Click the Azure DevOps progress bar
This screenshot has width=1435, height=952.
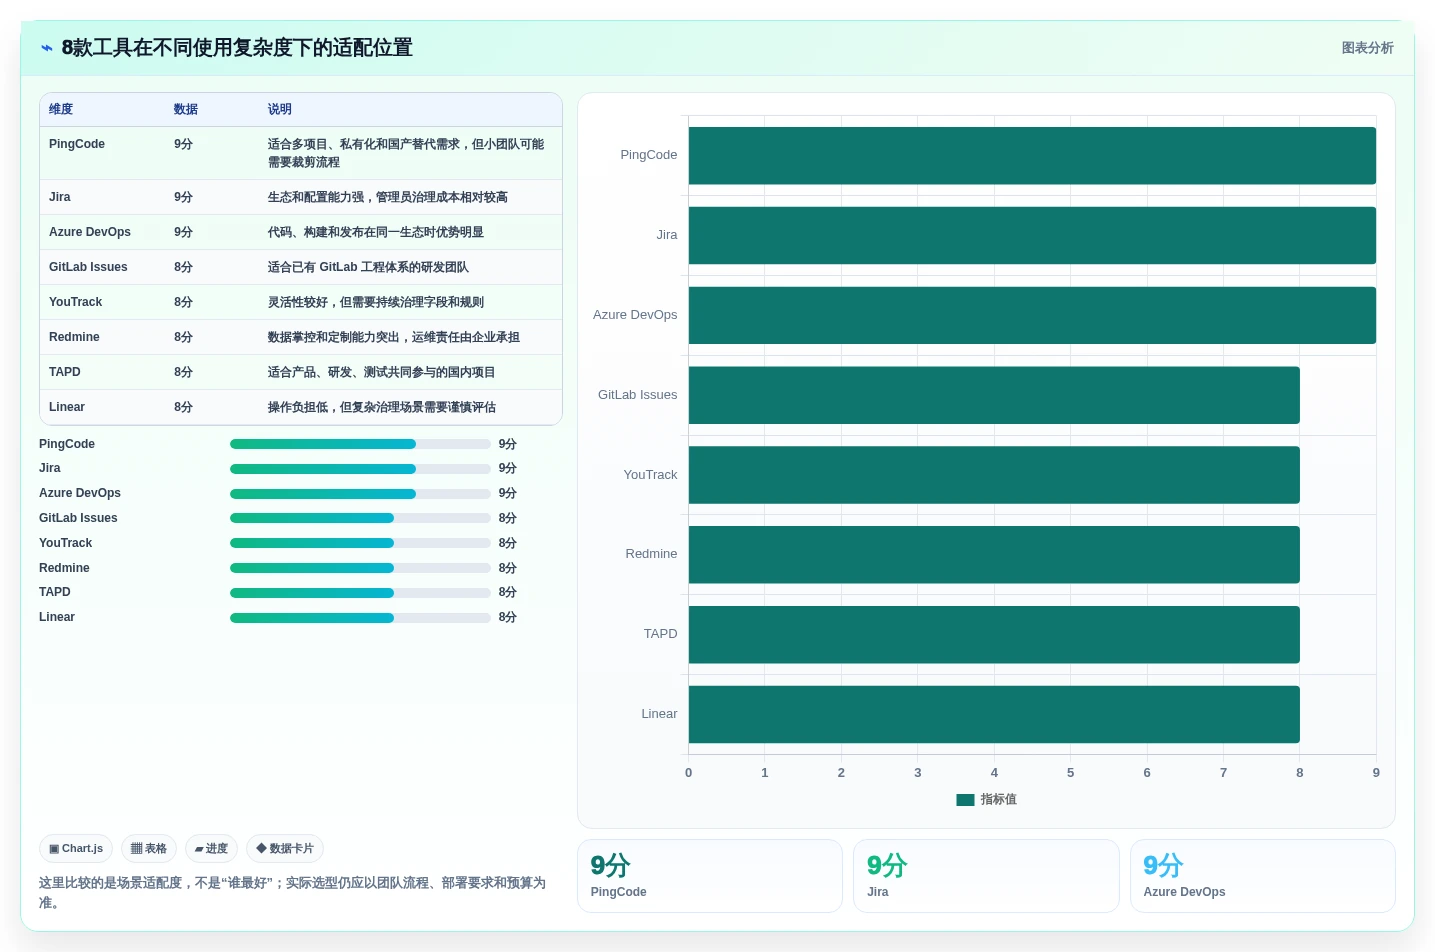(x=360, y=494)
